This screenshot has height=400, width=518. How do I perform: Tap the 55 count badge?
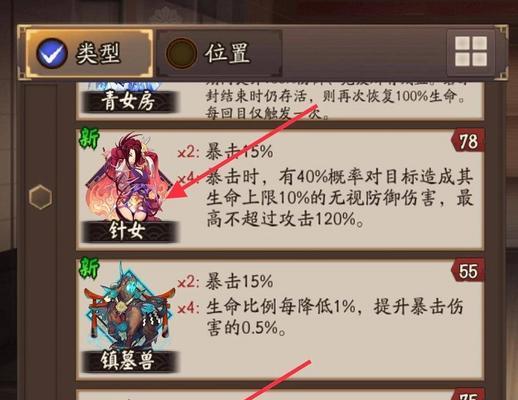point(467,271)
